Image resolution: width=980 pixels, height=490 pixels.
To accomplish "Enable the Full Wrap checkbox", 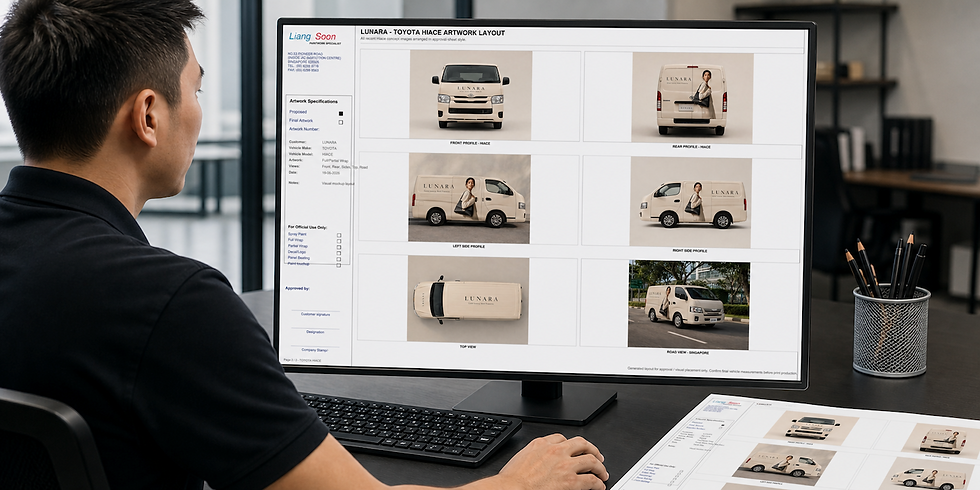I will 339,241.
